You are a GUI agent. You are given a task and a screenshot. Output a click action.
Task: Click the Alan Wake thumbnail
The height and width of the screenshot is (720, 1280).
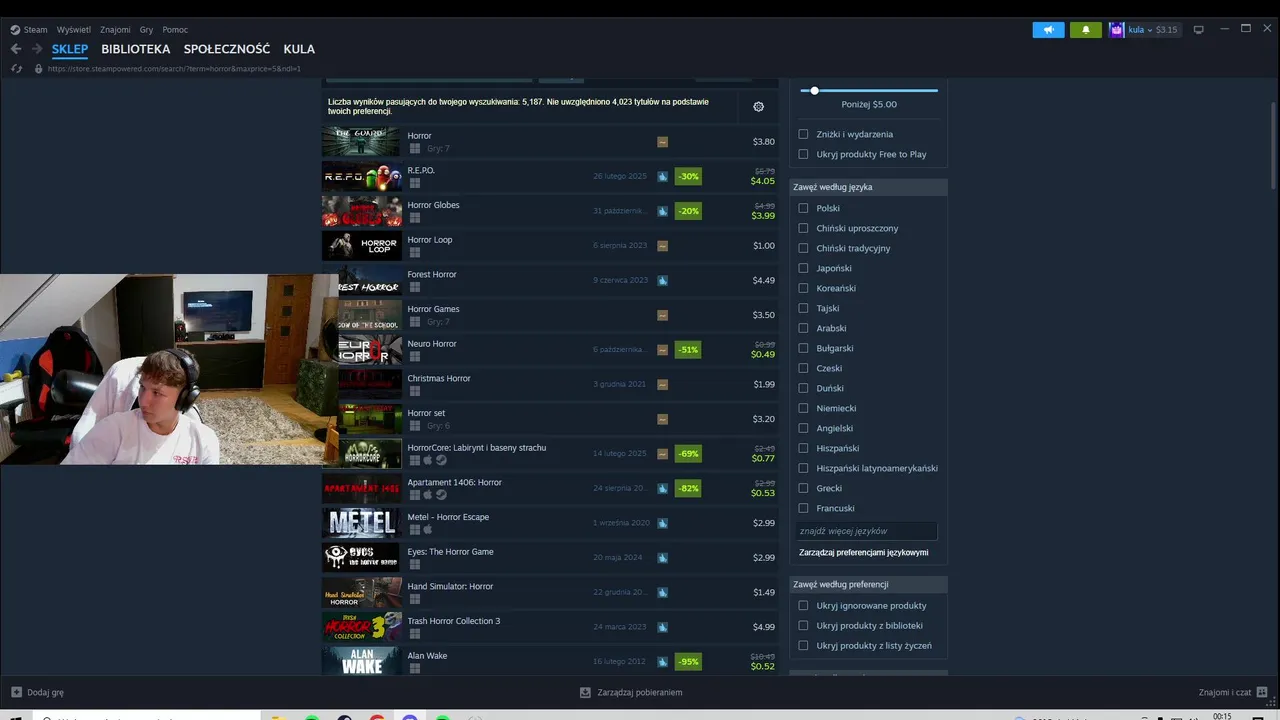362,661
